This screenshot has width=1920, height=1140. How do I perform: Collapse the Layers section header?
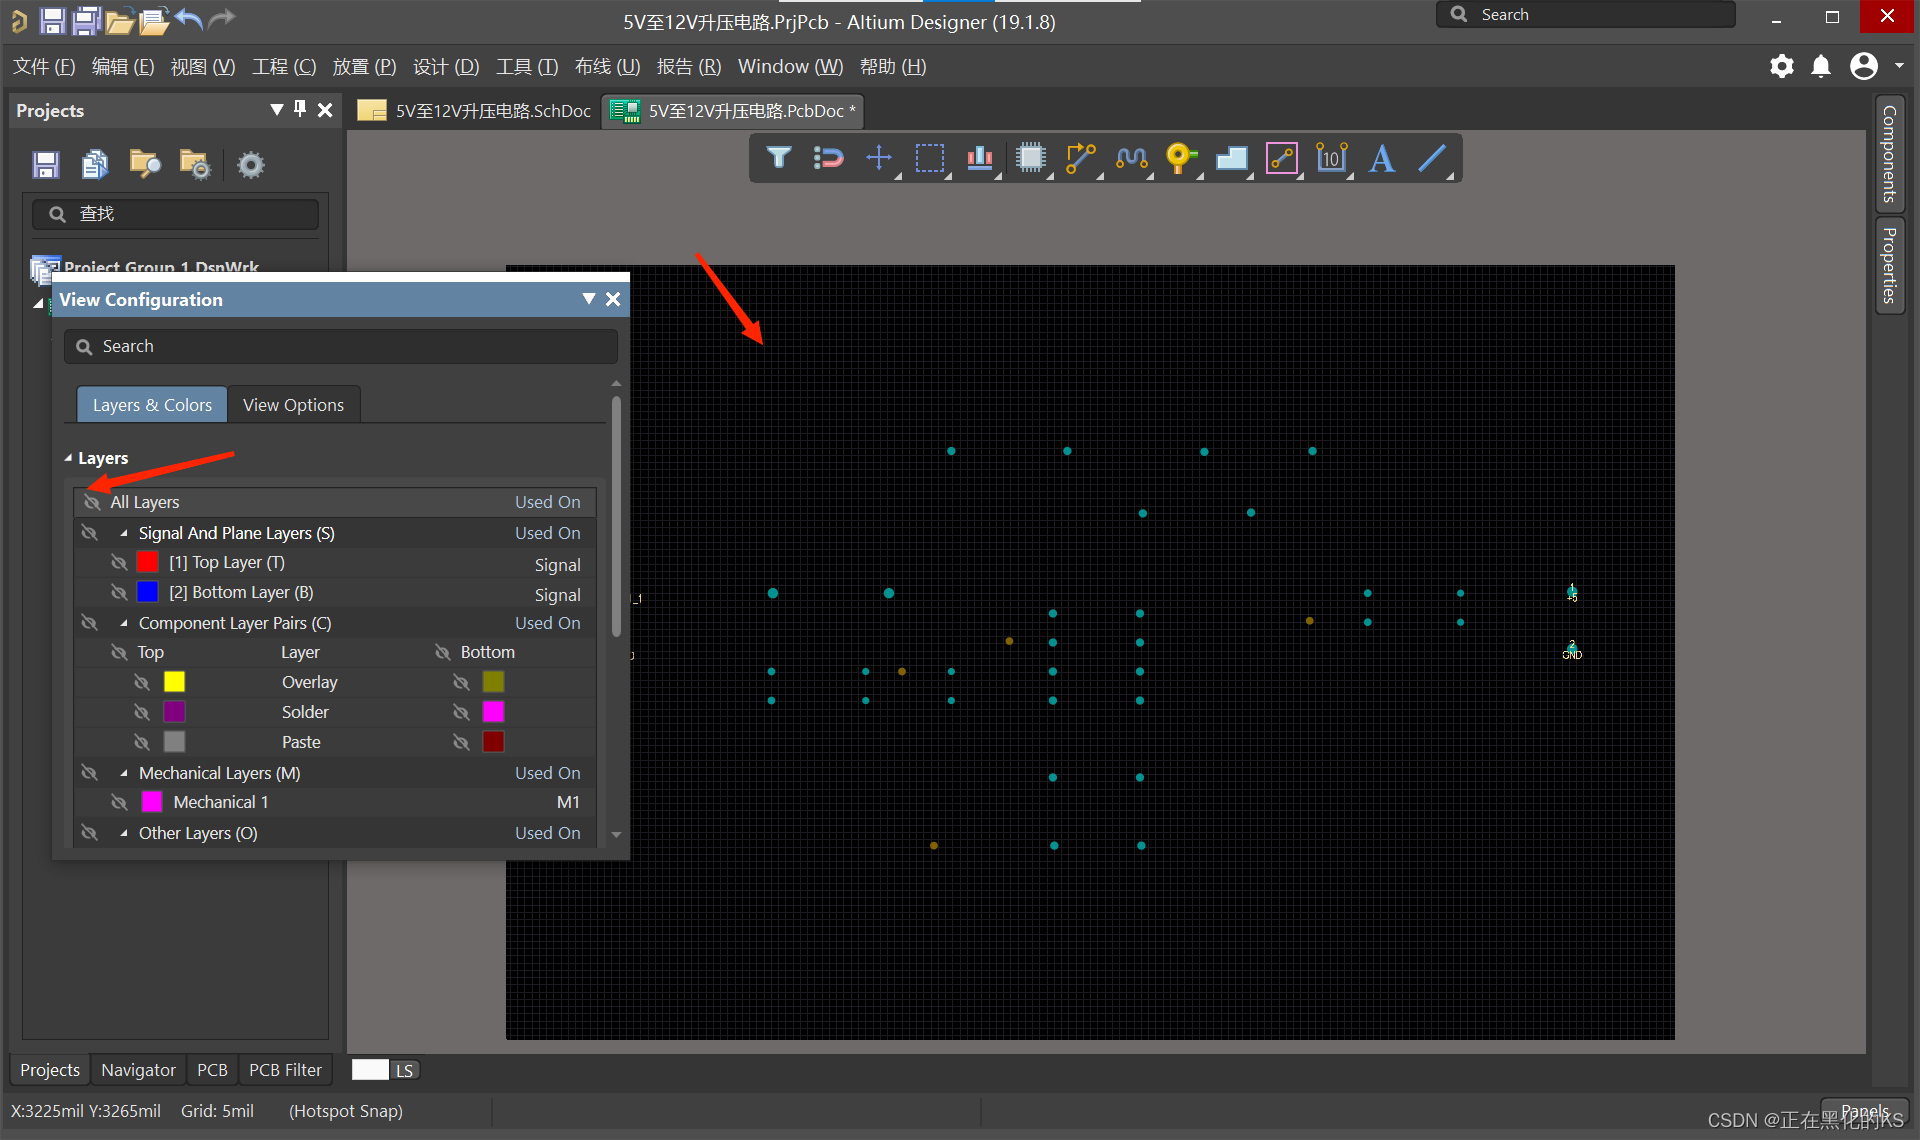click(69, 458)
